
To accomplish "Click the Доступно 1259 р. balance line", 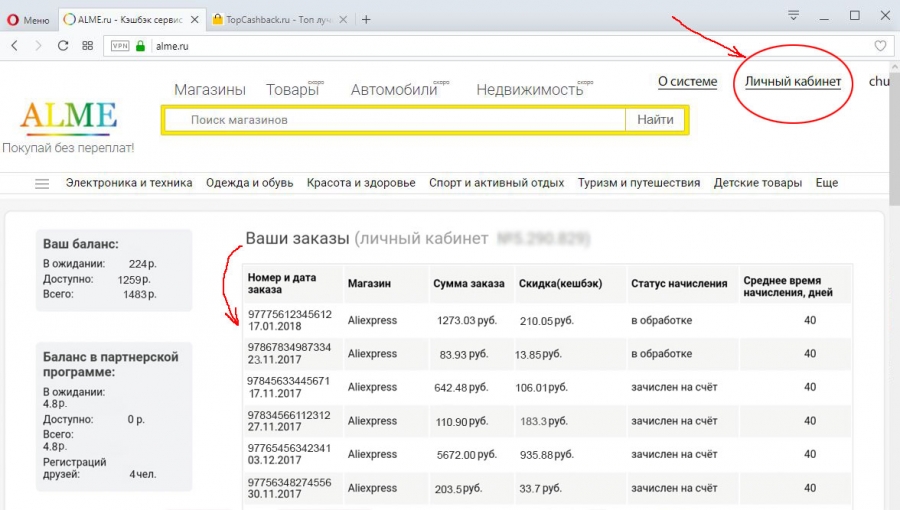I will [x=97, y=279].
